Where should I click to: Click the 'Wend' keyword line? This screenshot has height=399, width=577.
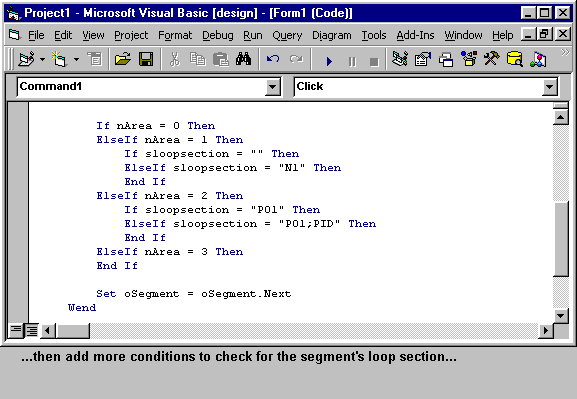[x=82, y=308]
